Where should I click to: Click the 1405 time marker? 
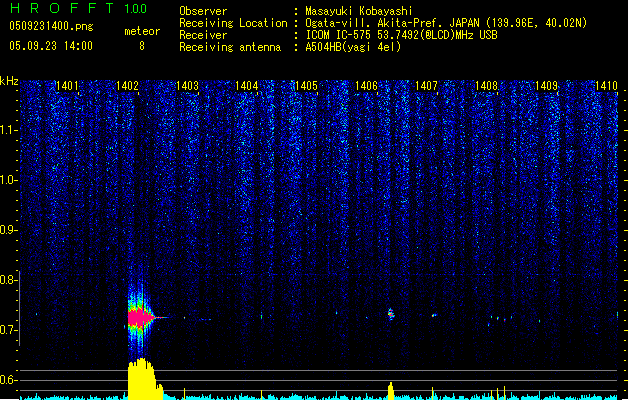306,86
